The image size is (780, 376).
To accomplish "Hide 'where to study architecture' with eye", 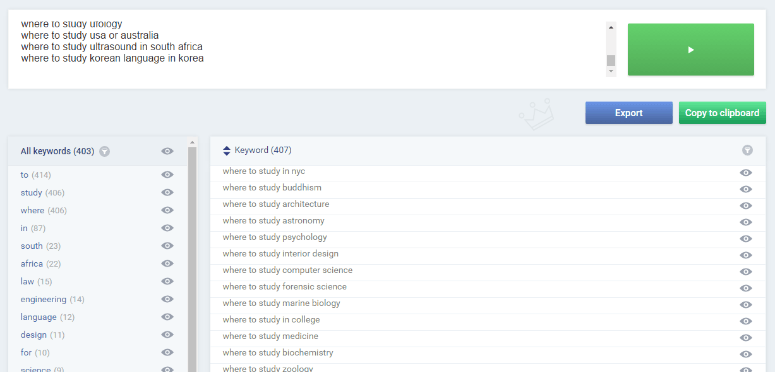I will (x=746, y=205).
